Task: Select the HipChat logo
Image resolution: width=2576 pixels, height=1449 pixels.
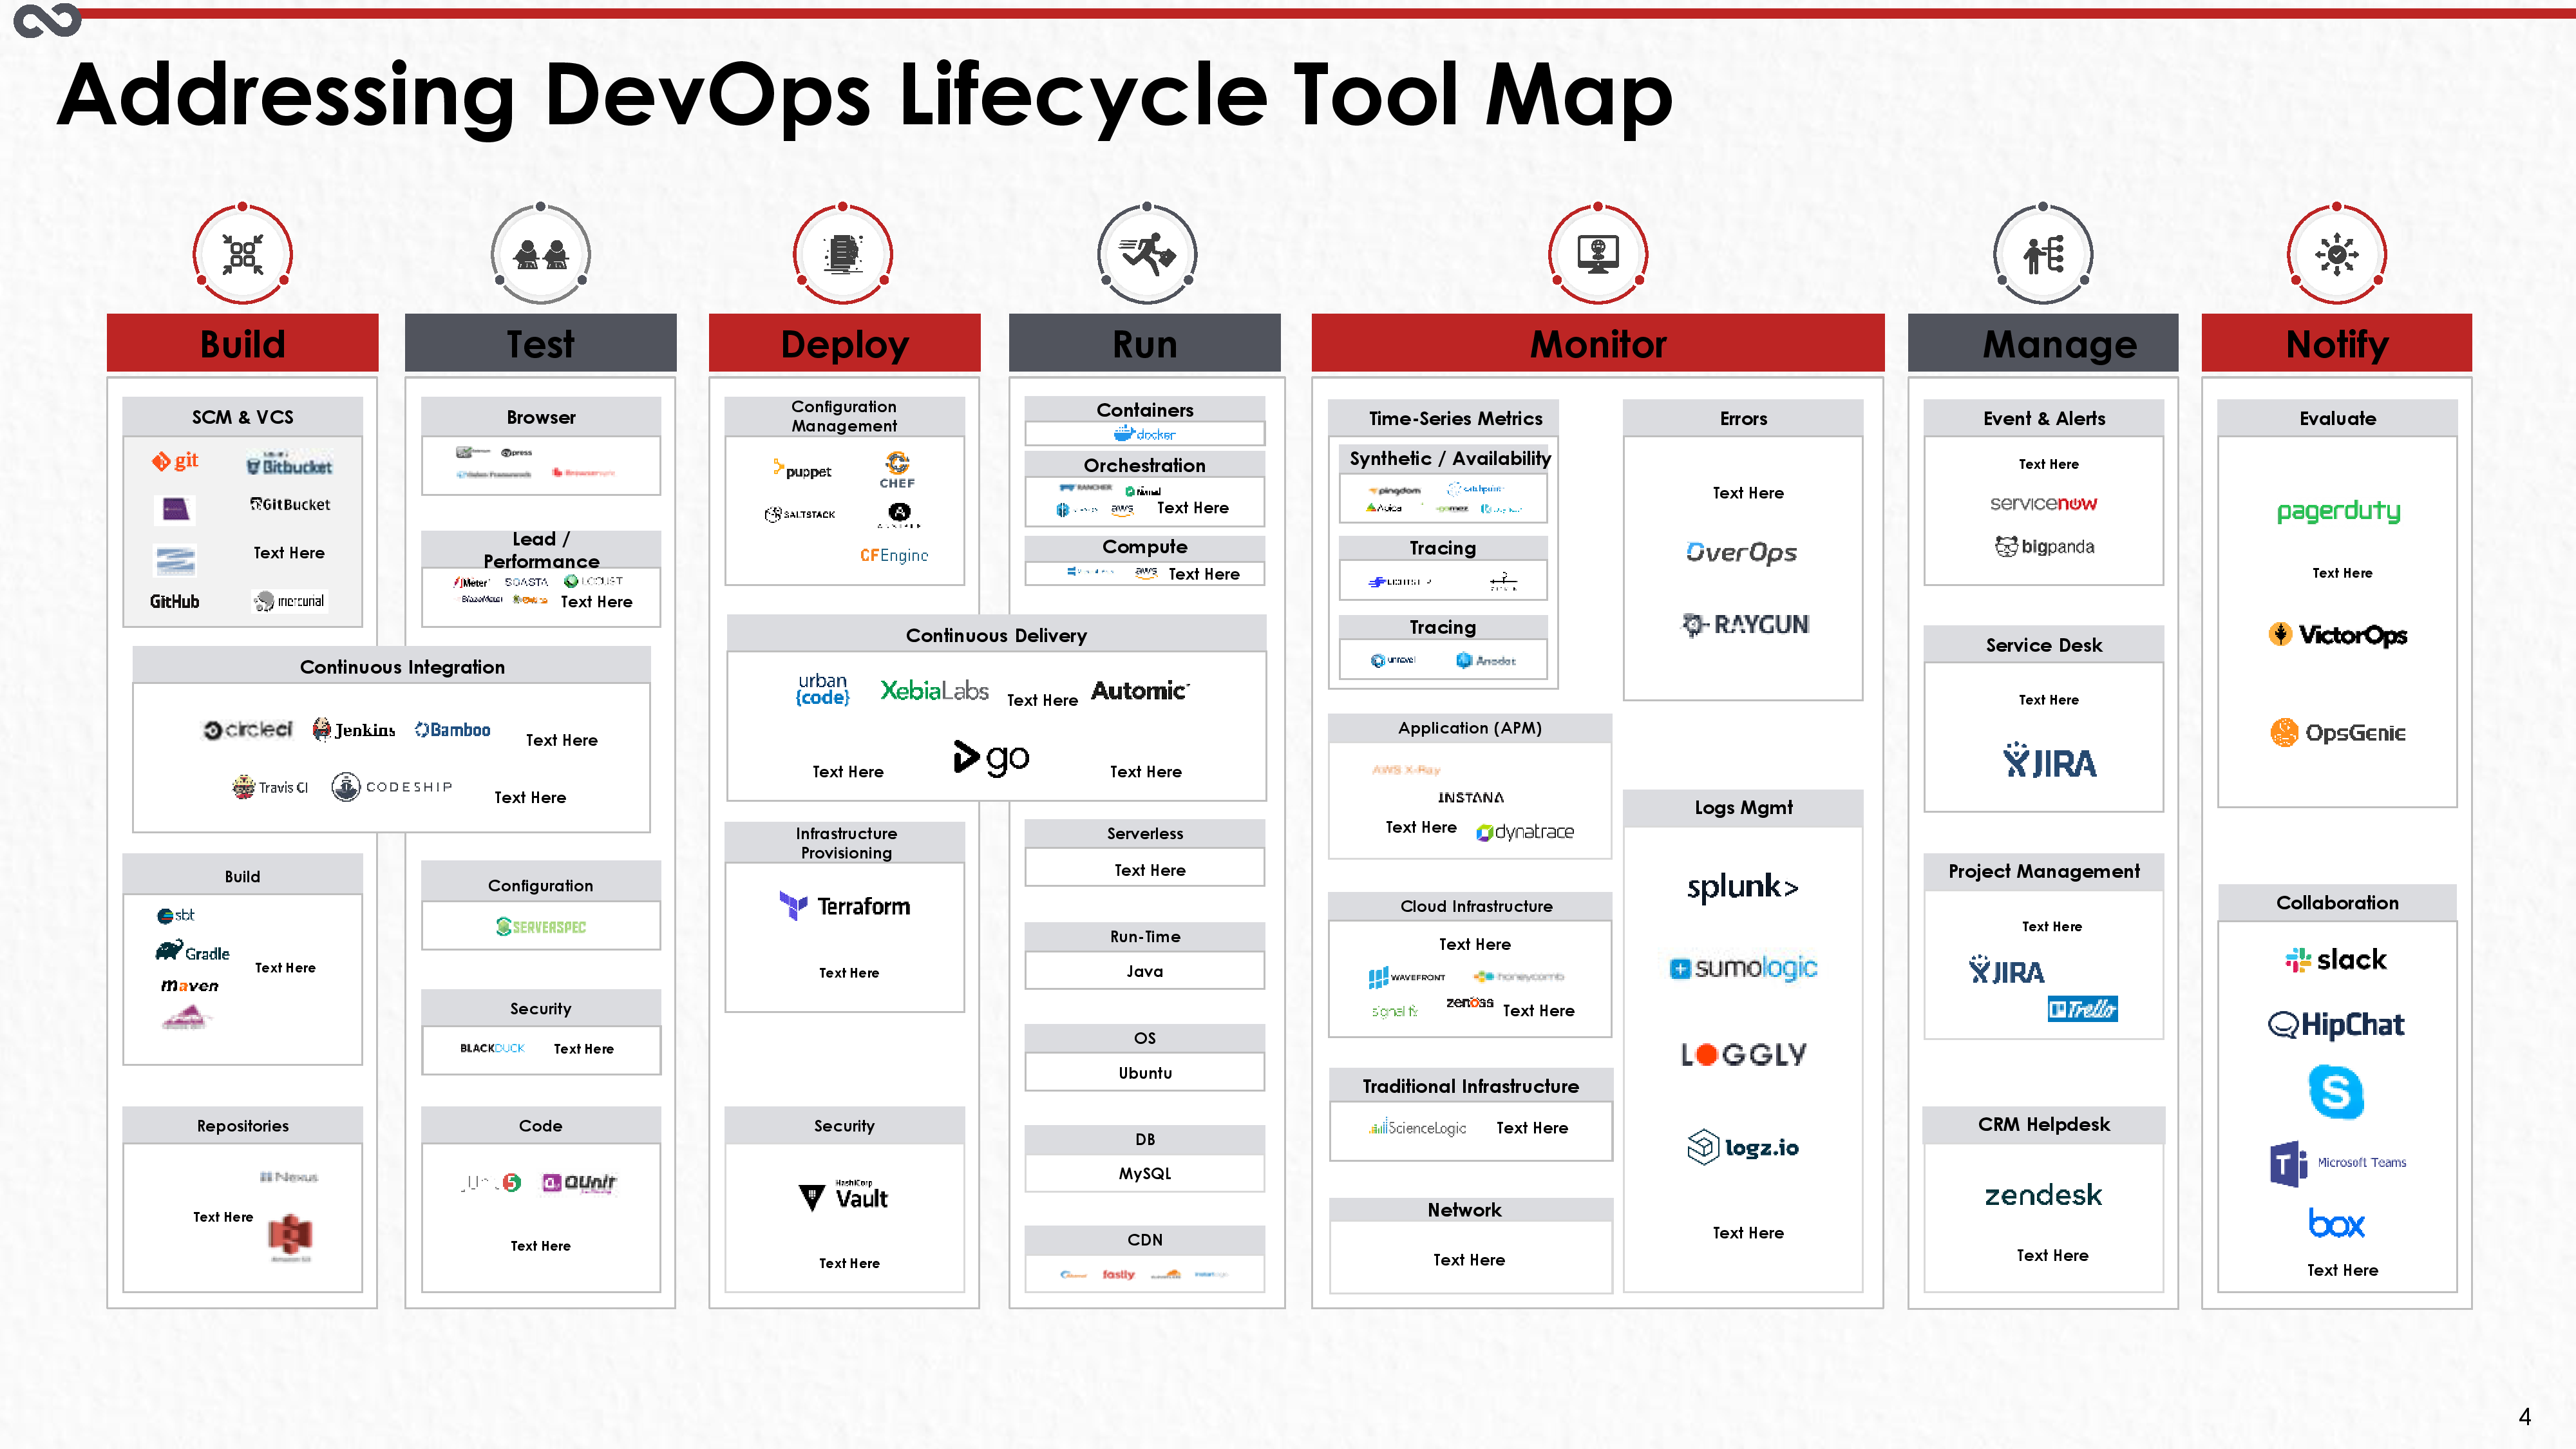Action: tap(2336, 1025)
